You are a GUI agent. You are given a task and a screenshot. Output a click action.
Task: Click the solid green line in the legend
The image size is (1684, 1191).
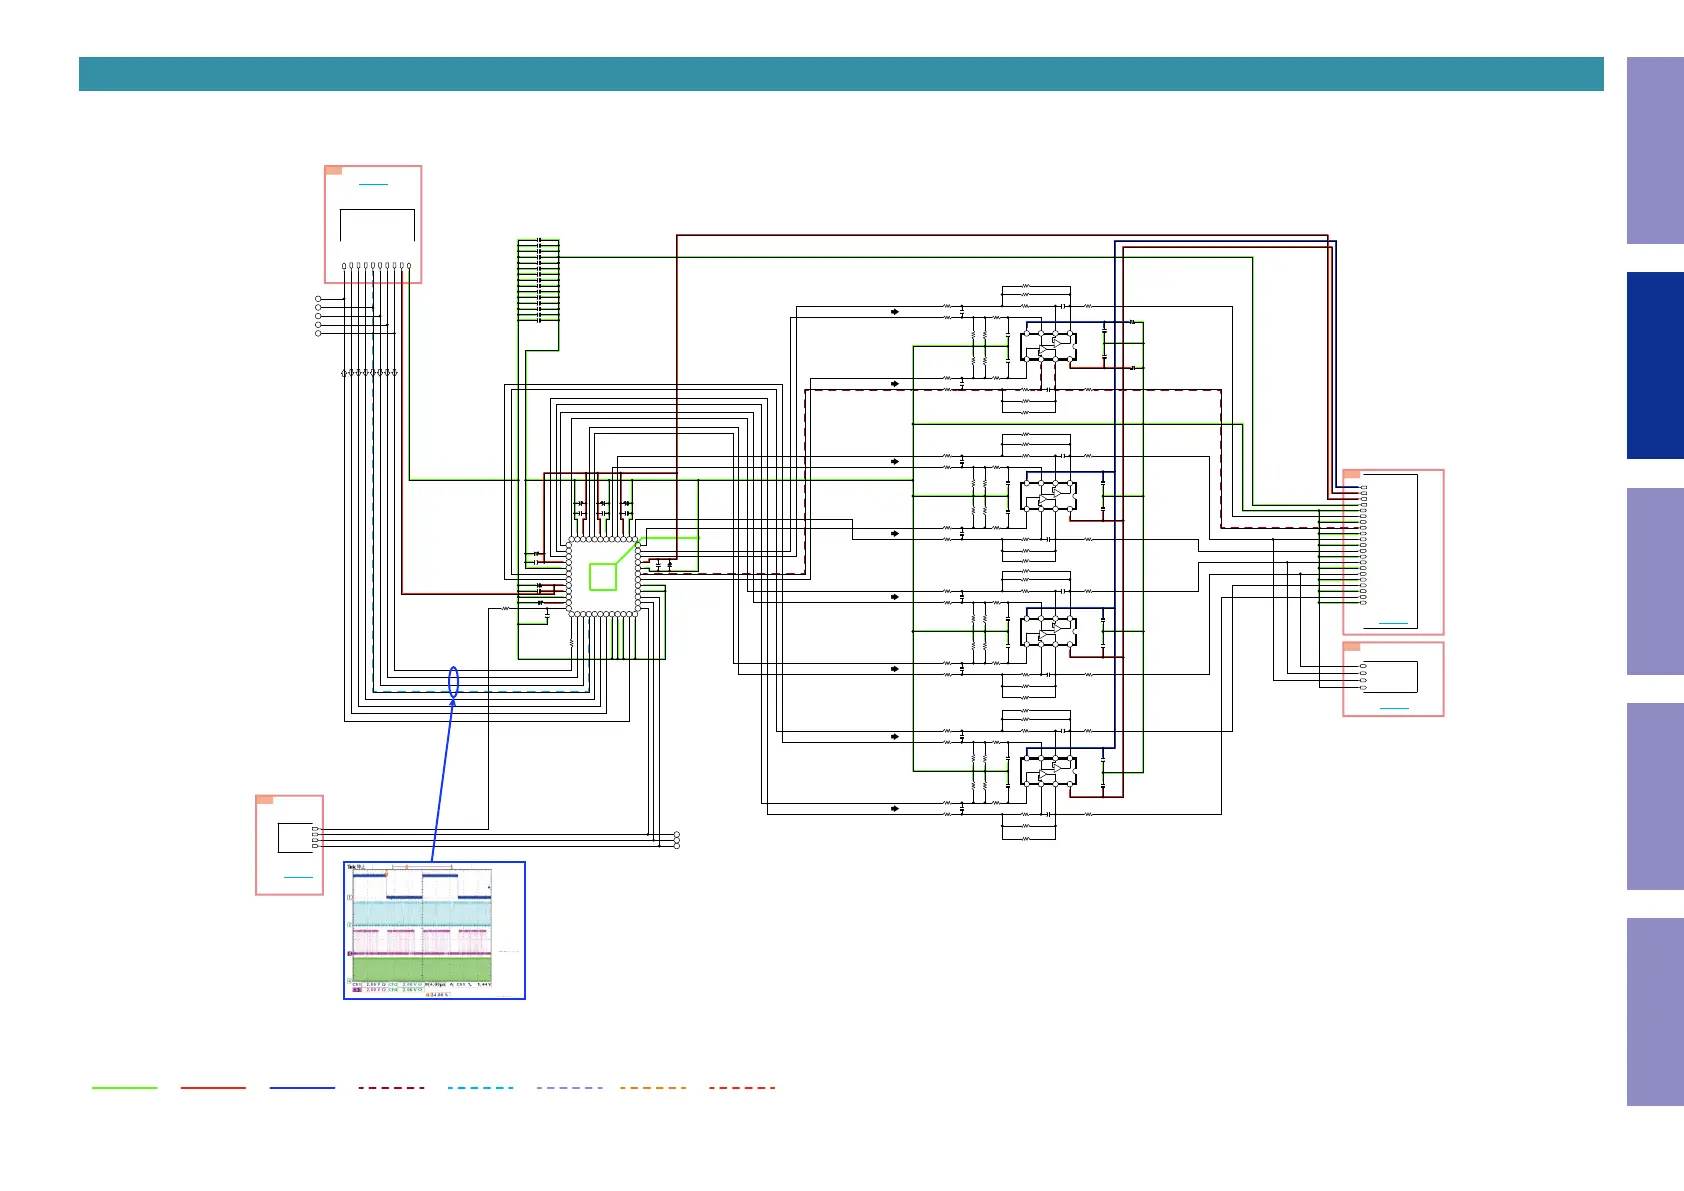pos(125,1088)
